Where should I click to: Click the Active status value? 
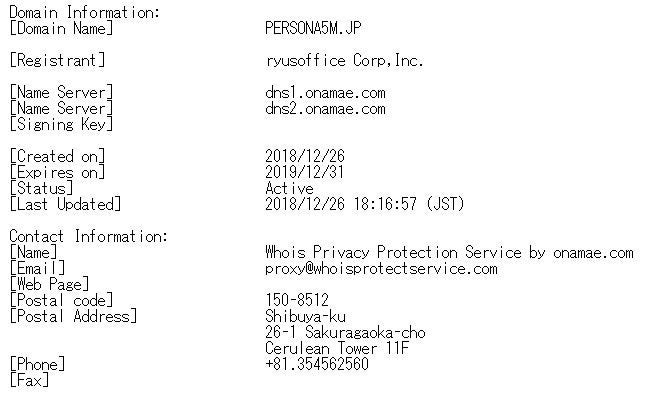[x=289, y=188]
